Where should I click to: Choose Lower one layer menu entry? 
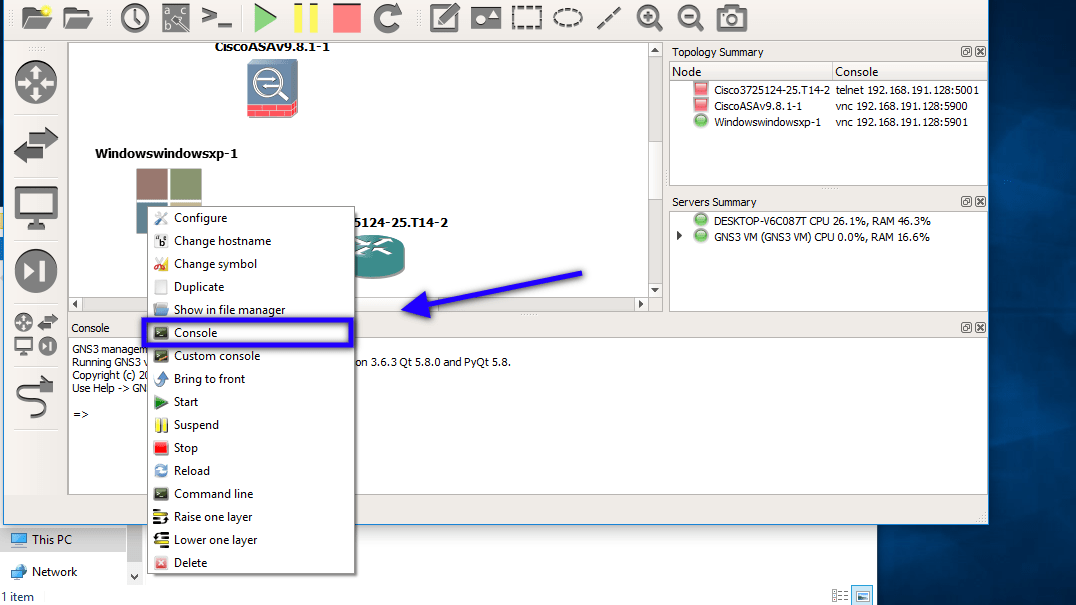(x=252, y=540)
